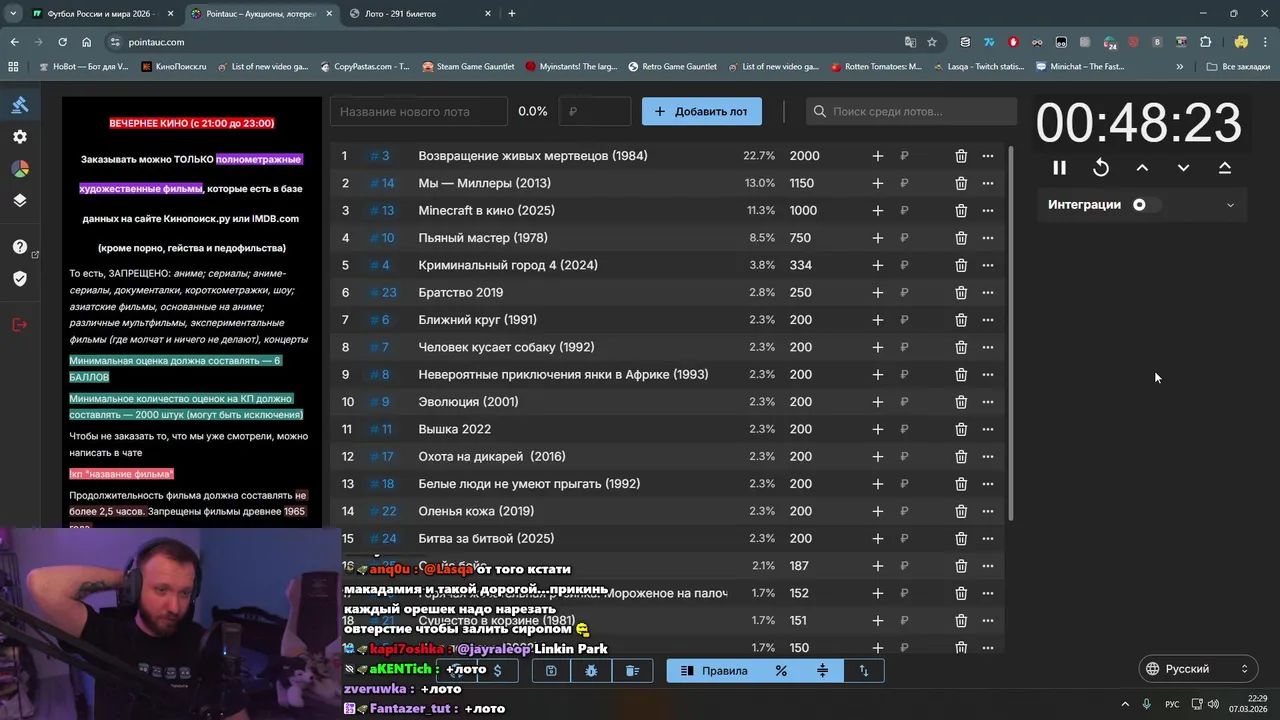
Task: Click the Правила button in bottom toolbar
Action: 714,671
